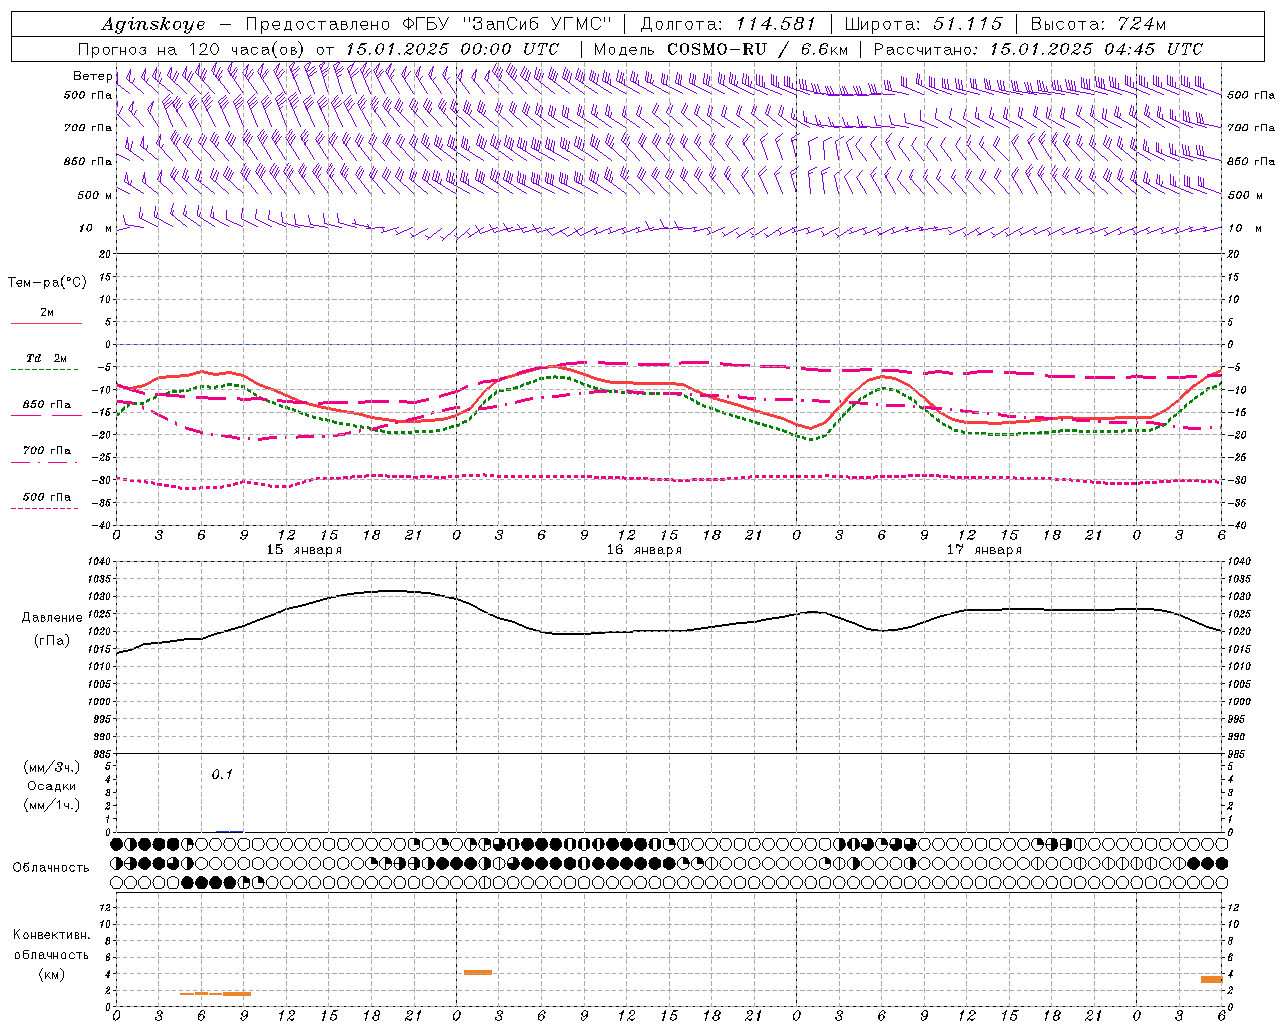
Task: Click the '700 гПа' temperature legend entry
Action: (47, 450)
